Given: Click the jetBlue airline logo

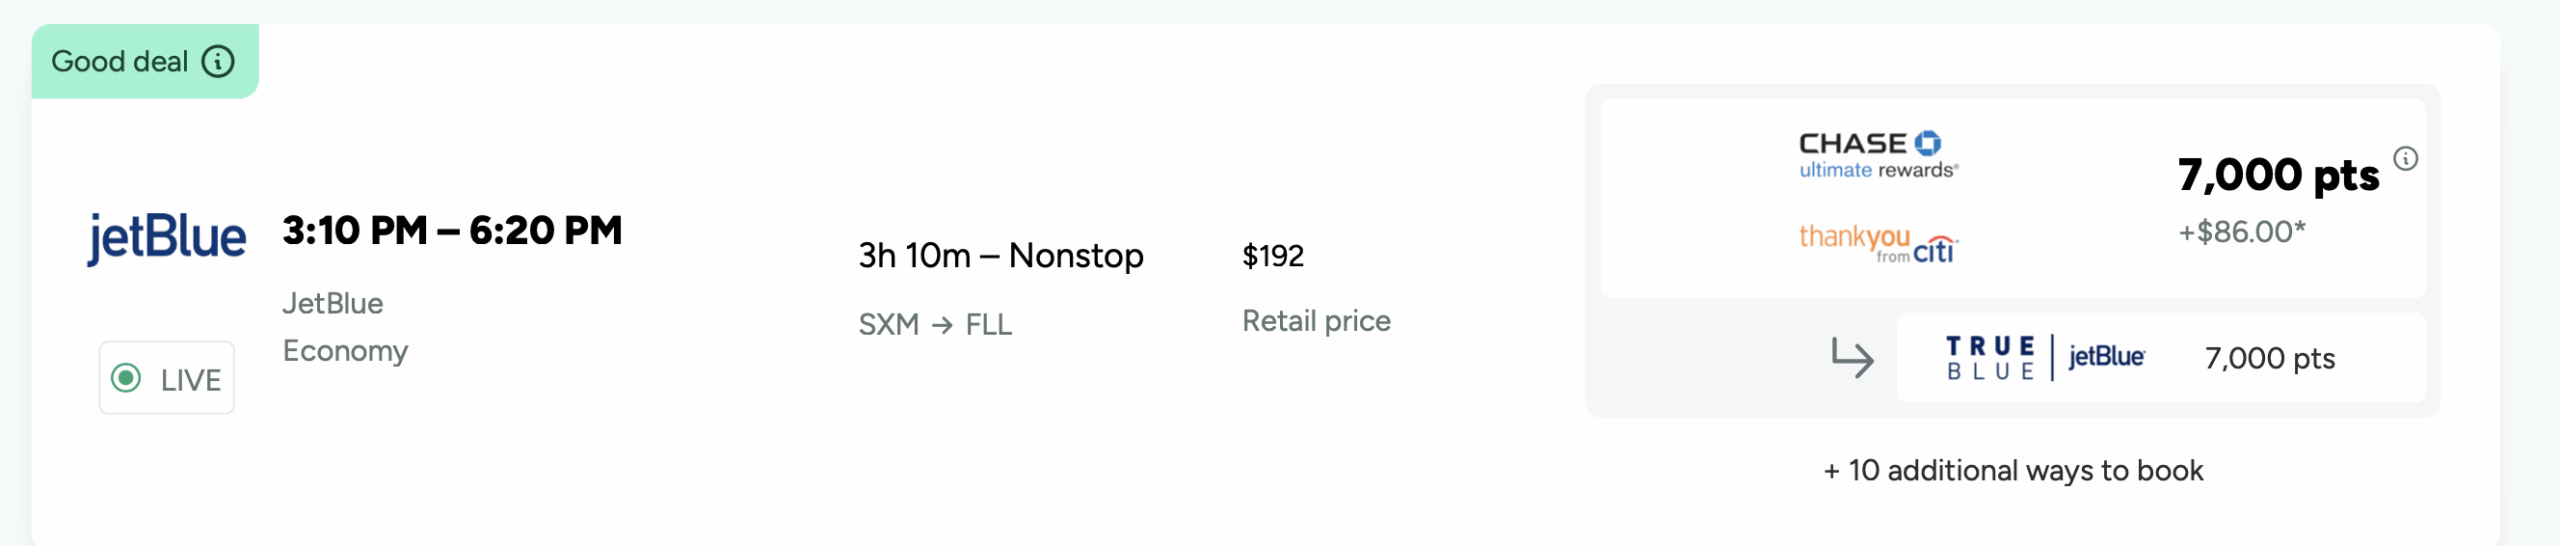Looking at the screenshot, I should (166, 238).
